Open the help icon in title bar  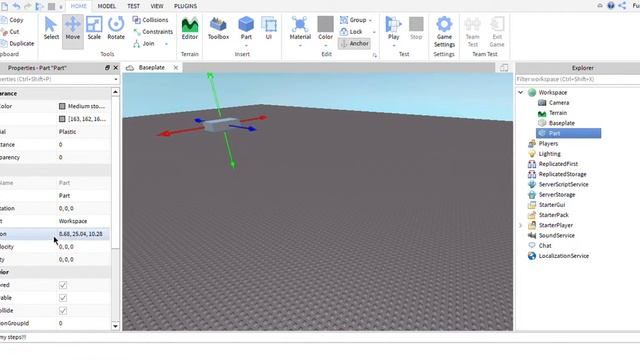point(611,5)
